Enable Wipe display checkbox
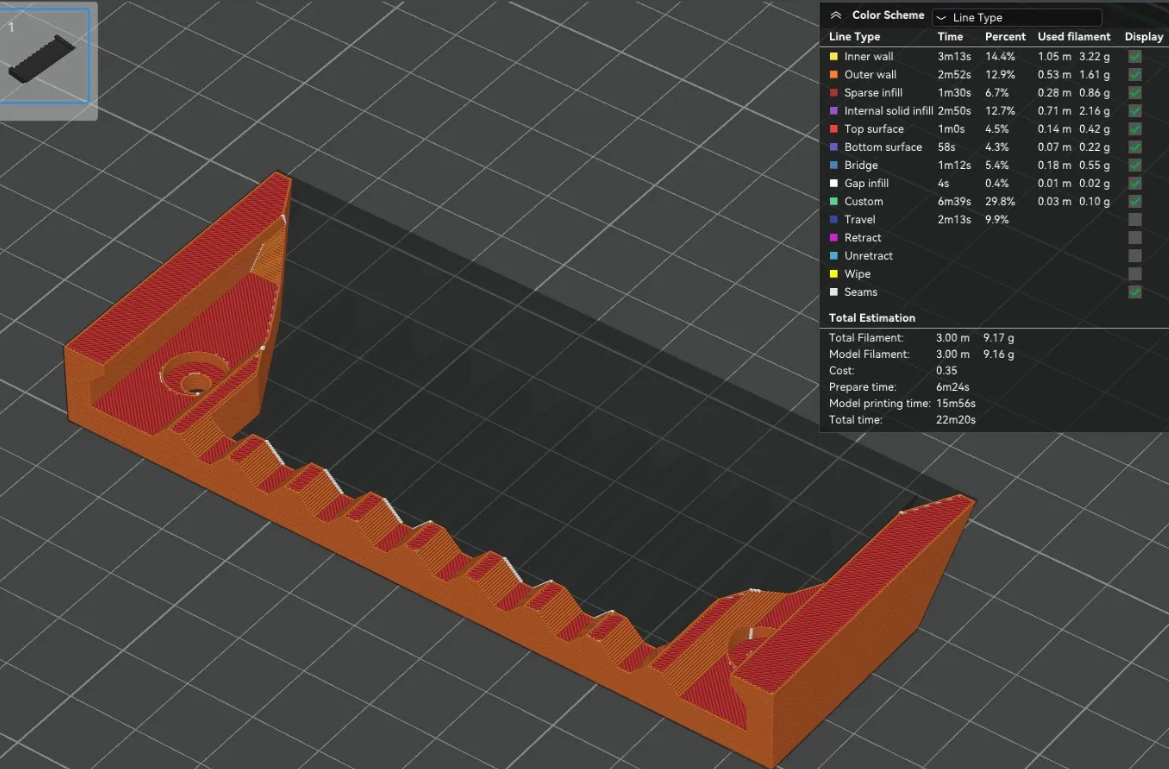The height and width of the screenshot is (769, 1169). (1135, 274)
